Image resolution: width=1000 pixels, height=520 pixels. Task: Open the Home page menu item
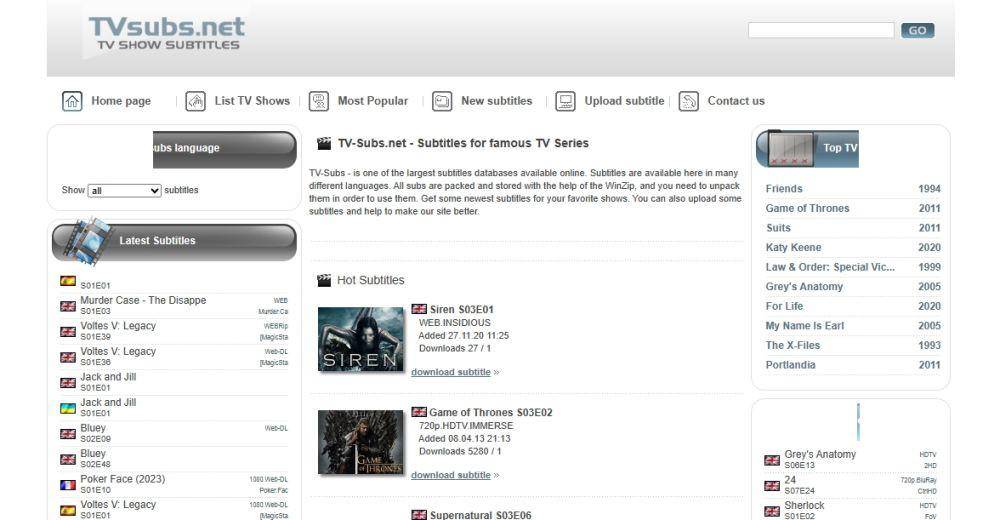tap(121, 101)
